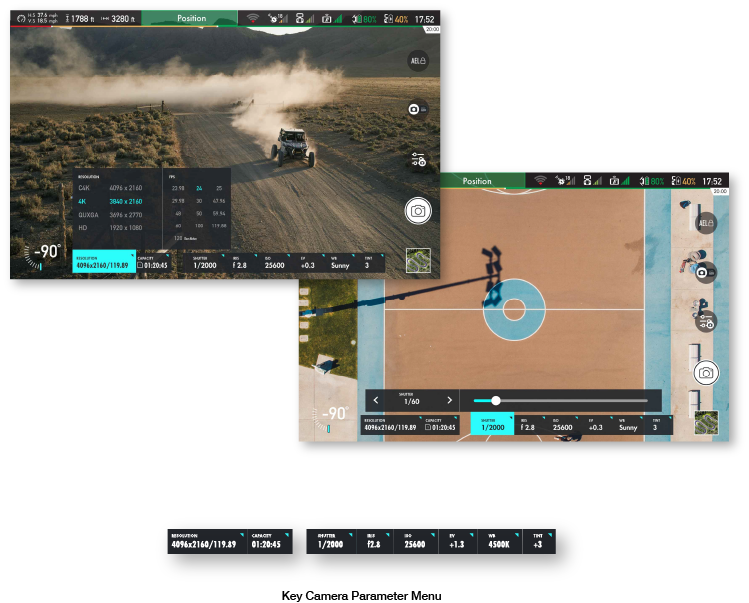The height and width of the screenshot is (603, 749).
Task: Choose 23.98 frame rate
Action: [x=178, y=188]
